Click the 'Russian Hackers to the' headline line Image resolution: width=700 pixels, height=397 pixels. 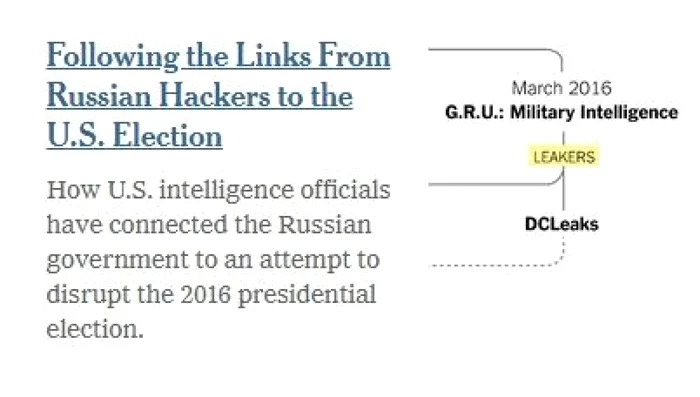200,96
